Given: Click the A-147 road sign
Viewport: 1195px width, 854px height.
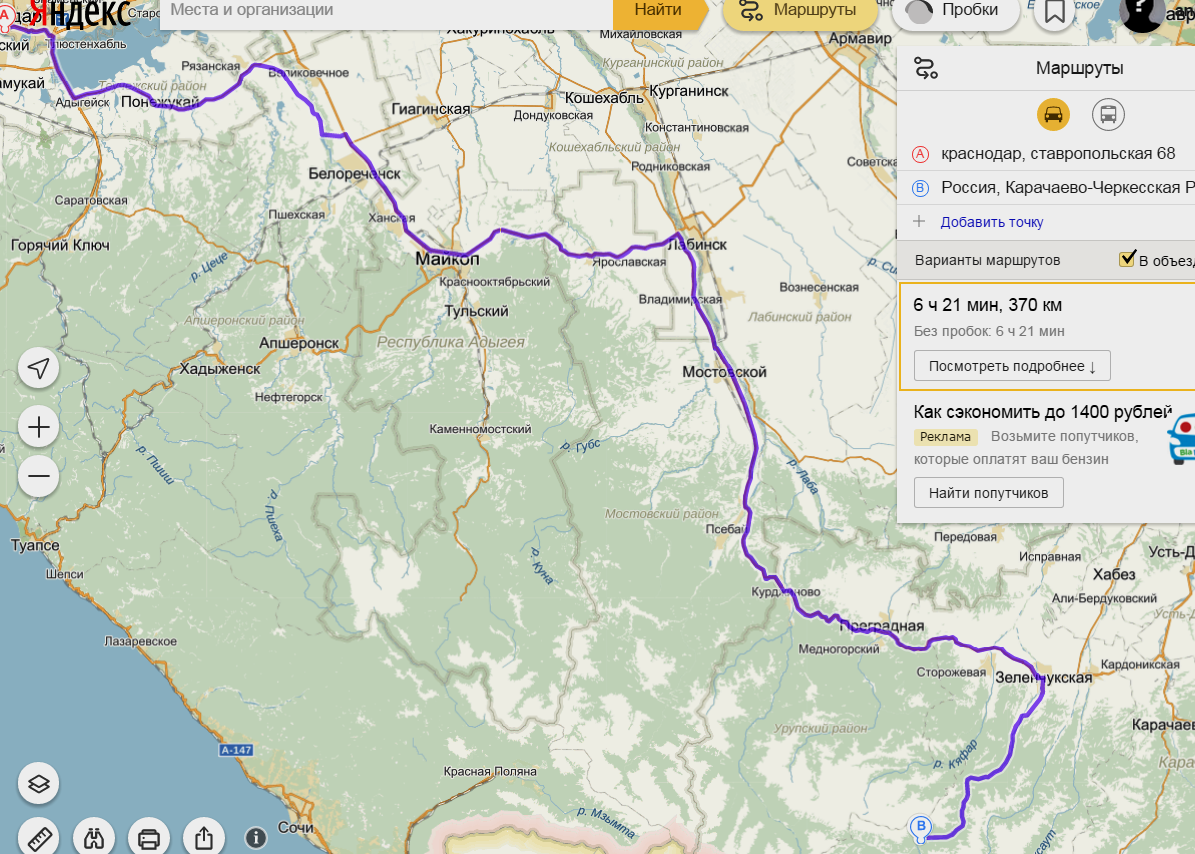Looking at the screenshot, I should [x=235, y=750].
